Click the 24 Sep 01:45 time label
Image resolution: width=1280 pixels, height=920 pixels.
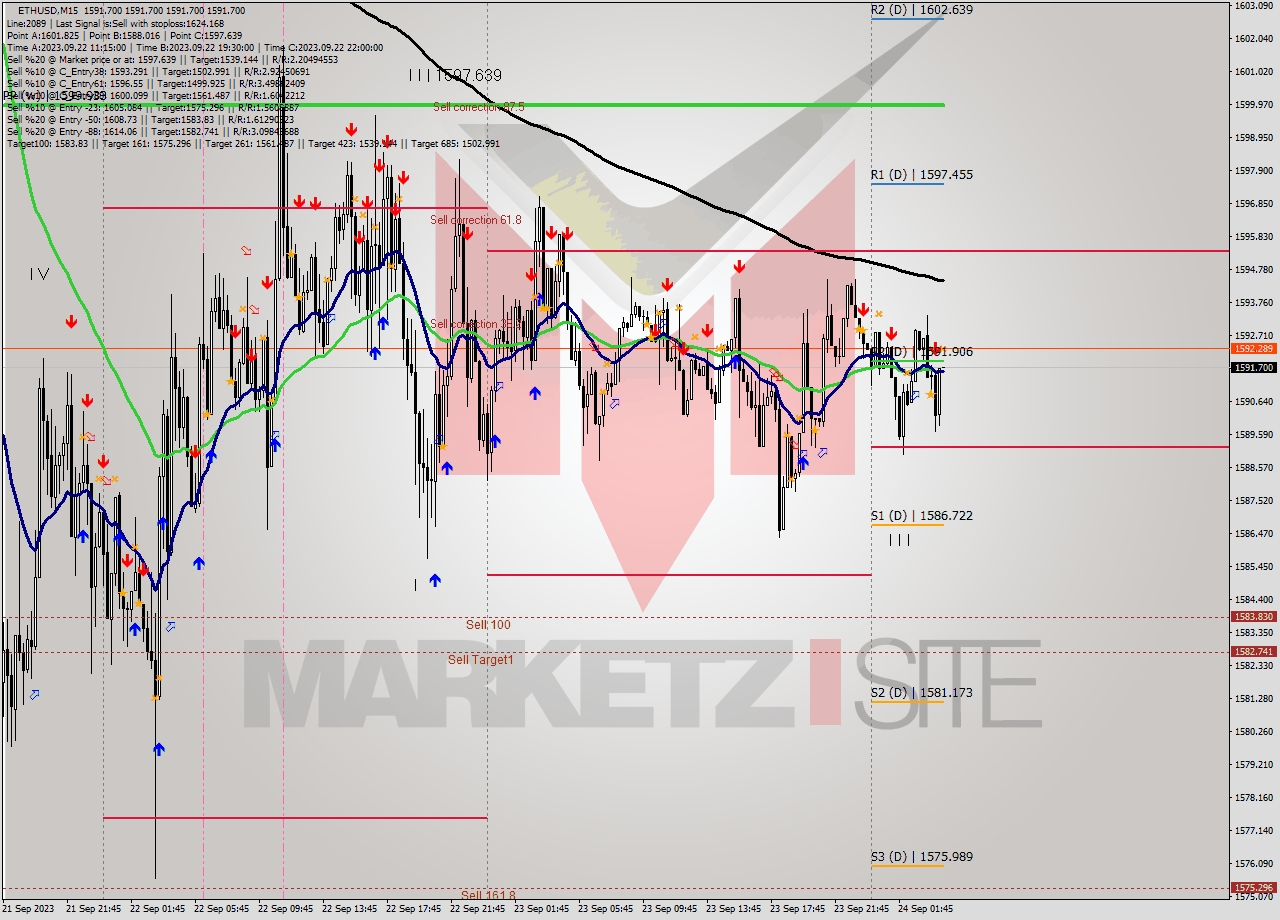point(927,910)
